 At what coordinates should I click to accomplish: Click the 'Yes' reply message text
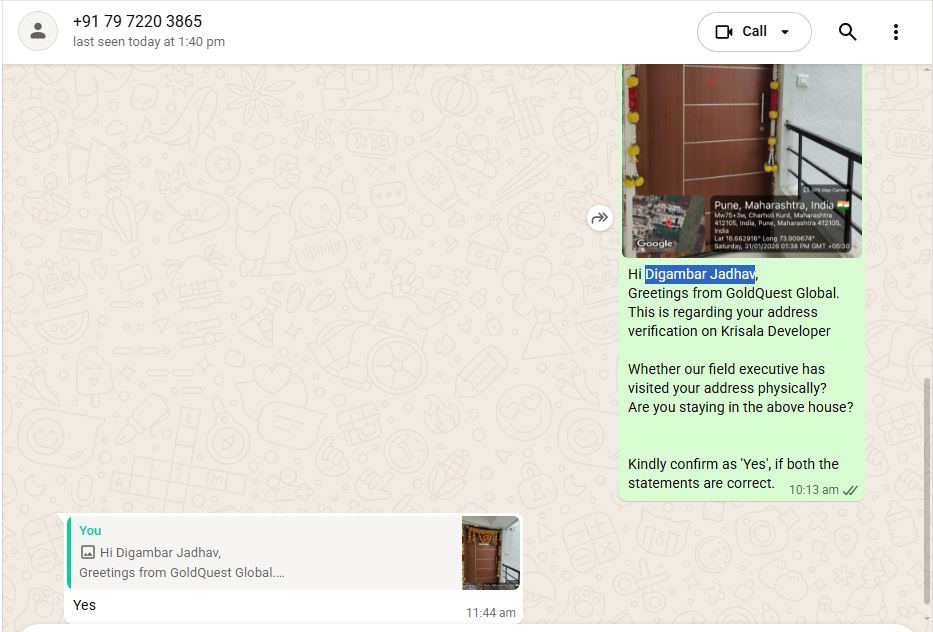(84, 605)
